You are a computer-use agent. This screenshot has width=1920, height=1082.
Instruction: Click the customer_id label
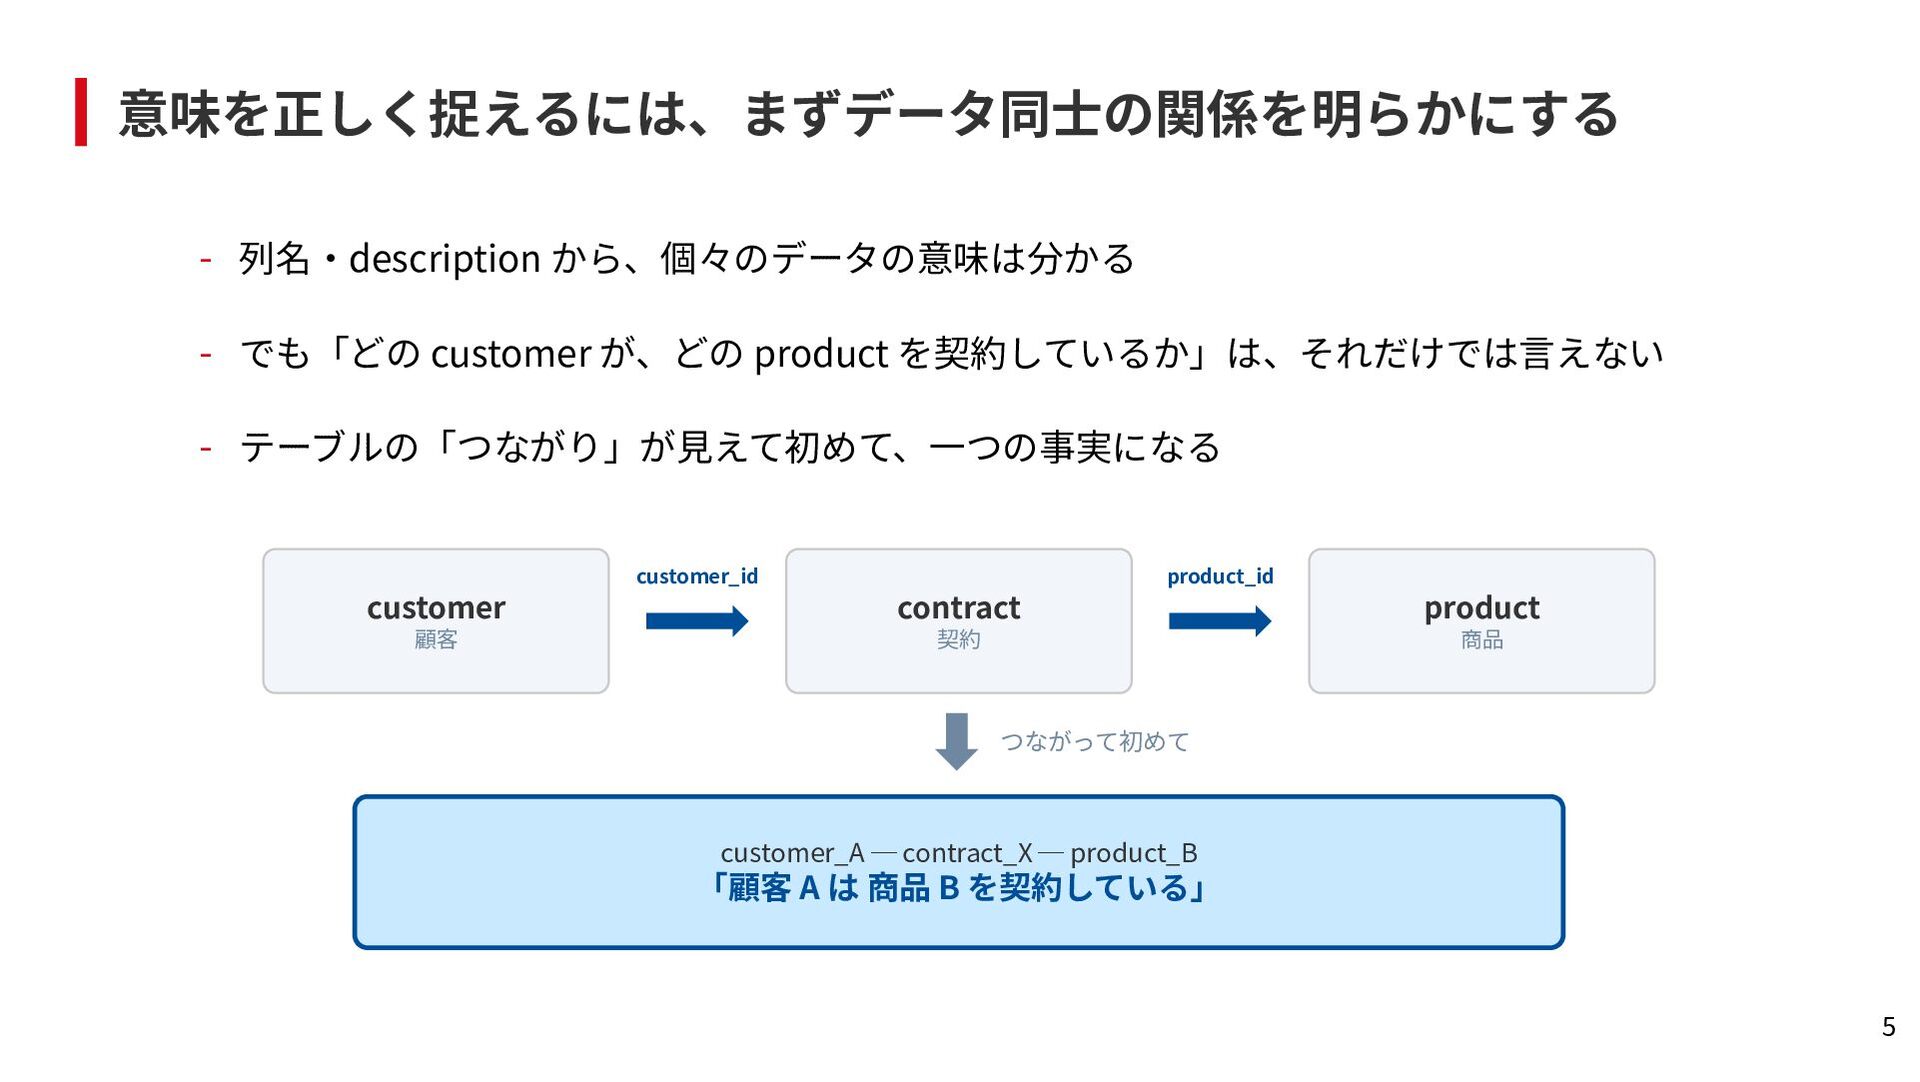(x=697, y=576)
